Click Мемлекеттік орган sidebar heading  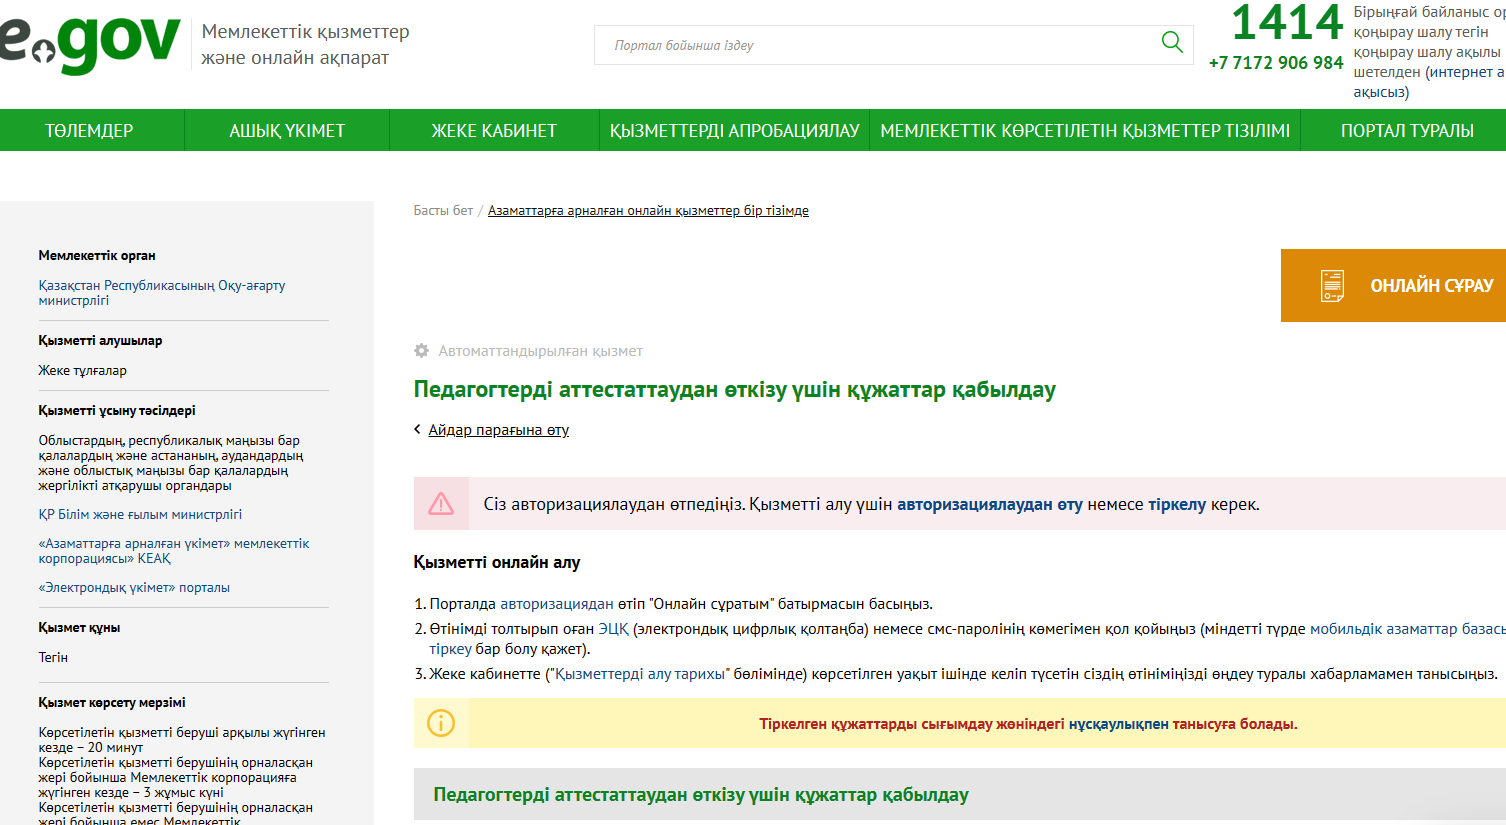pos(97,255)
